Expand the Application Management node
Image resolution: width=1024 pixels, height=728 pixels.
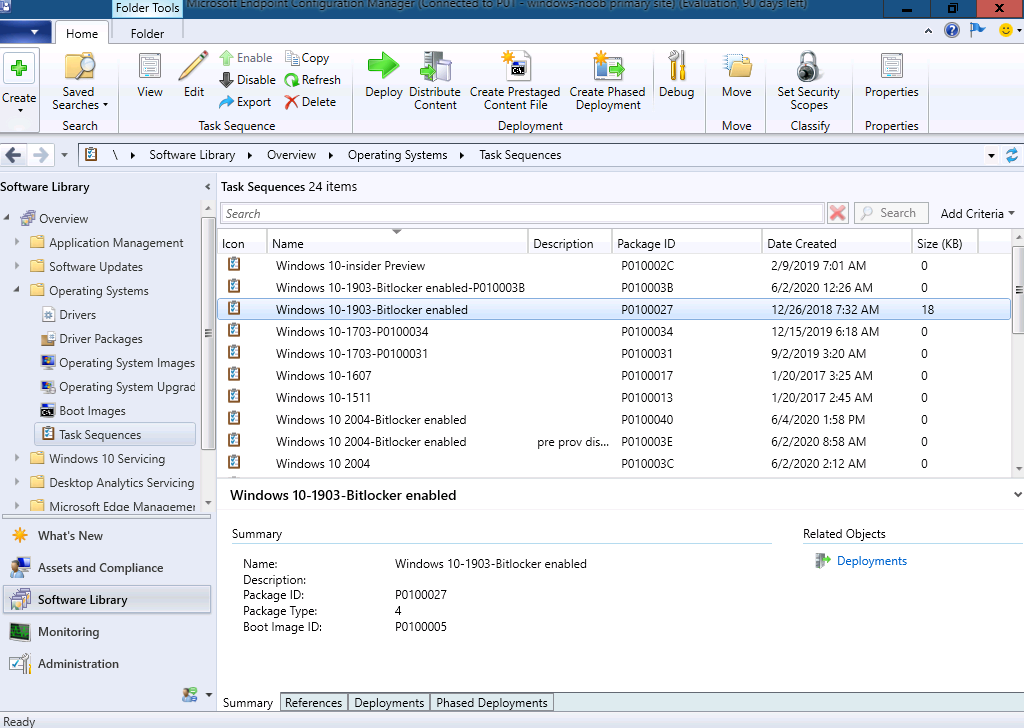(x=17, y=242)
